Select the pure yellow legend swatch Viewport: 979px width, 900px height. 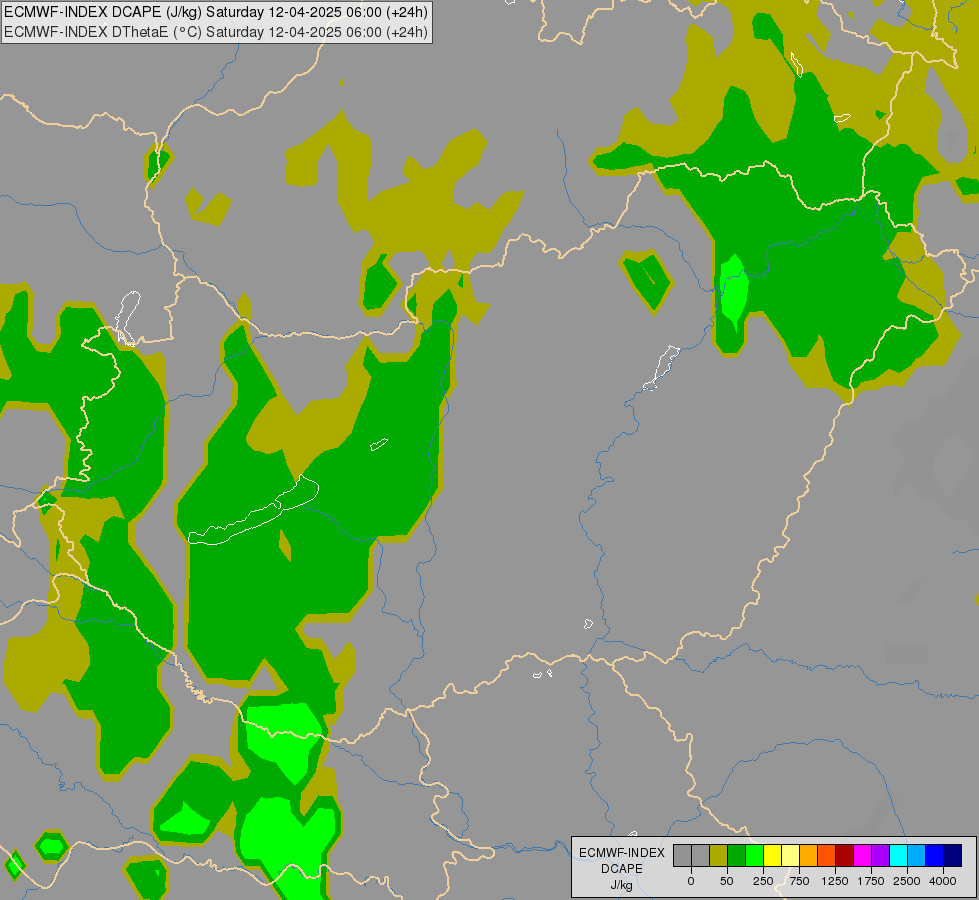(x=772, y=855)
